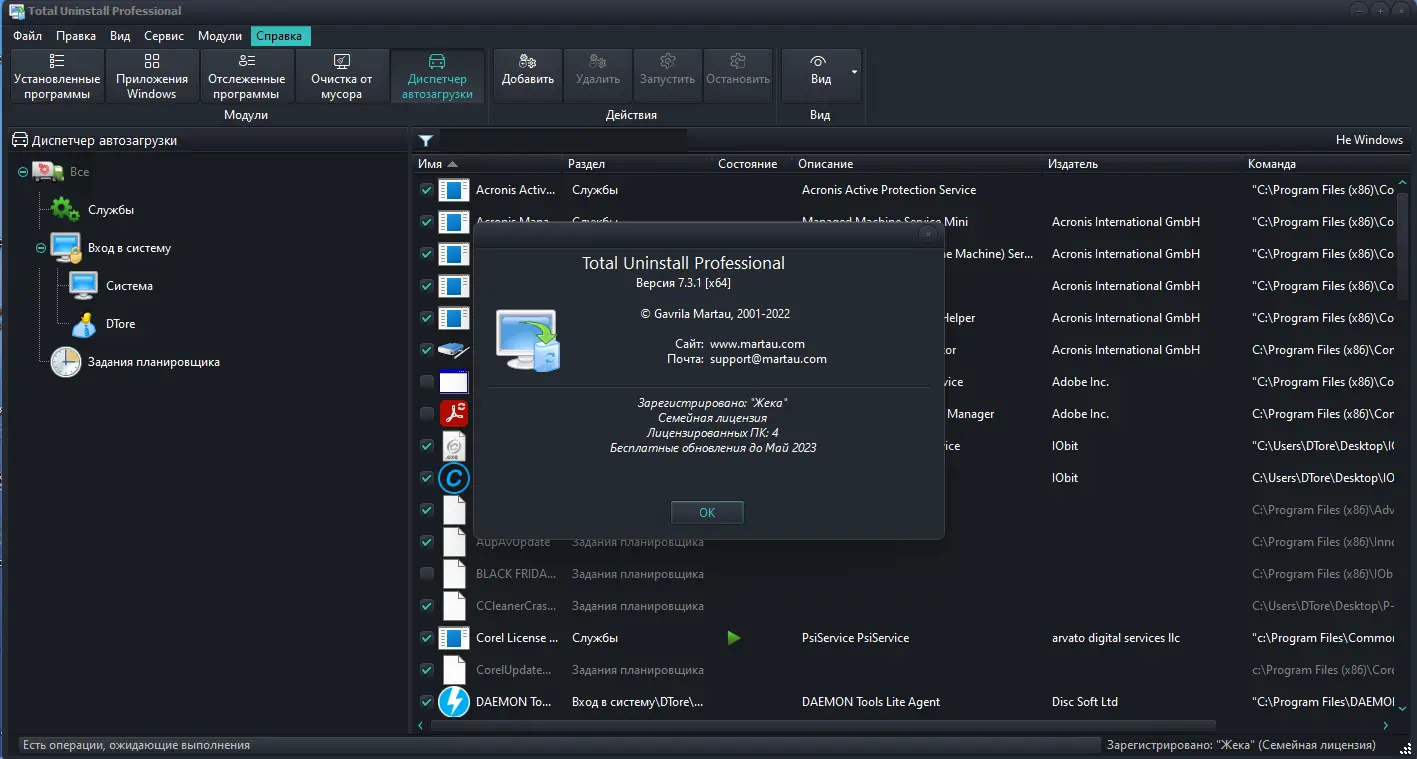Collapse the Все tree node
The width and height of the screenshot is (1417, 759).
(x=23, y=172)
